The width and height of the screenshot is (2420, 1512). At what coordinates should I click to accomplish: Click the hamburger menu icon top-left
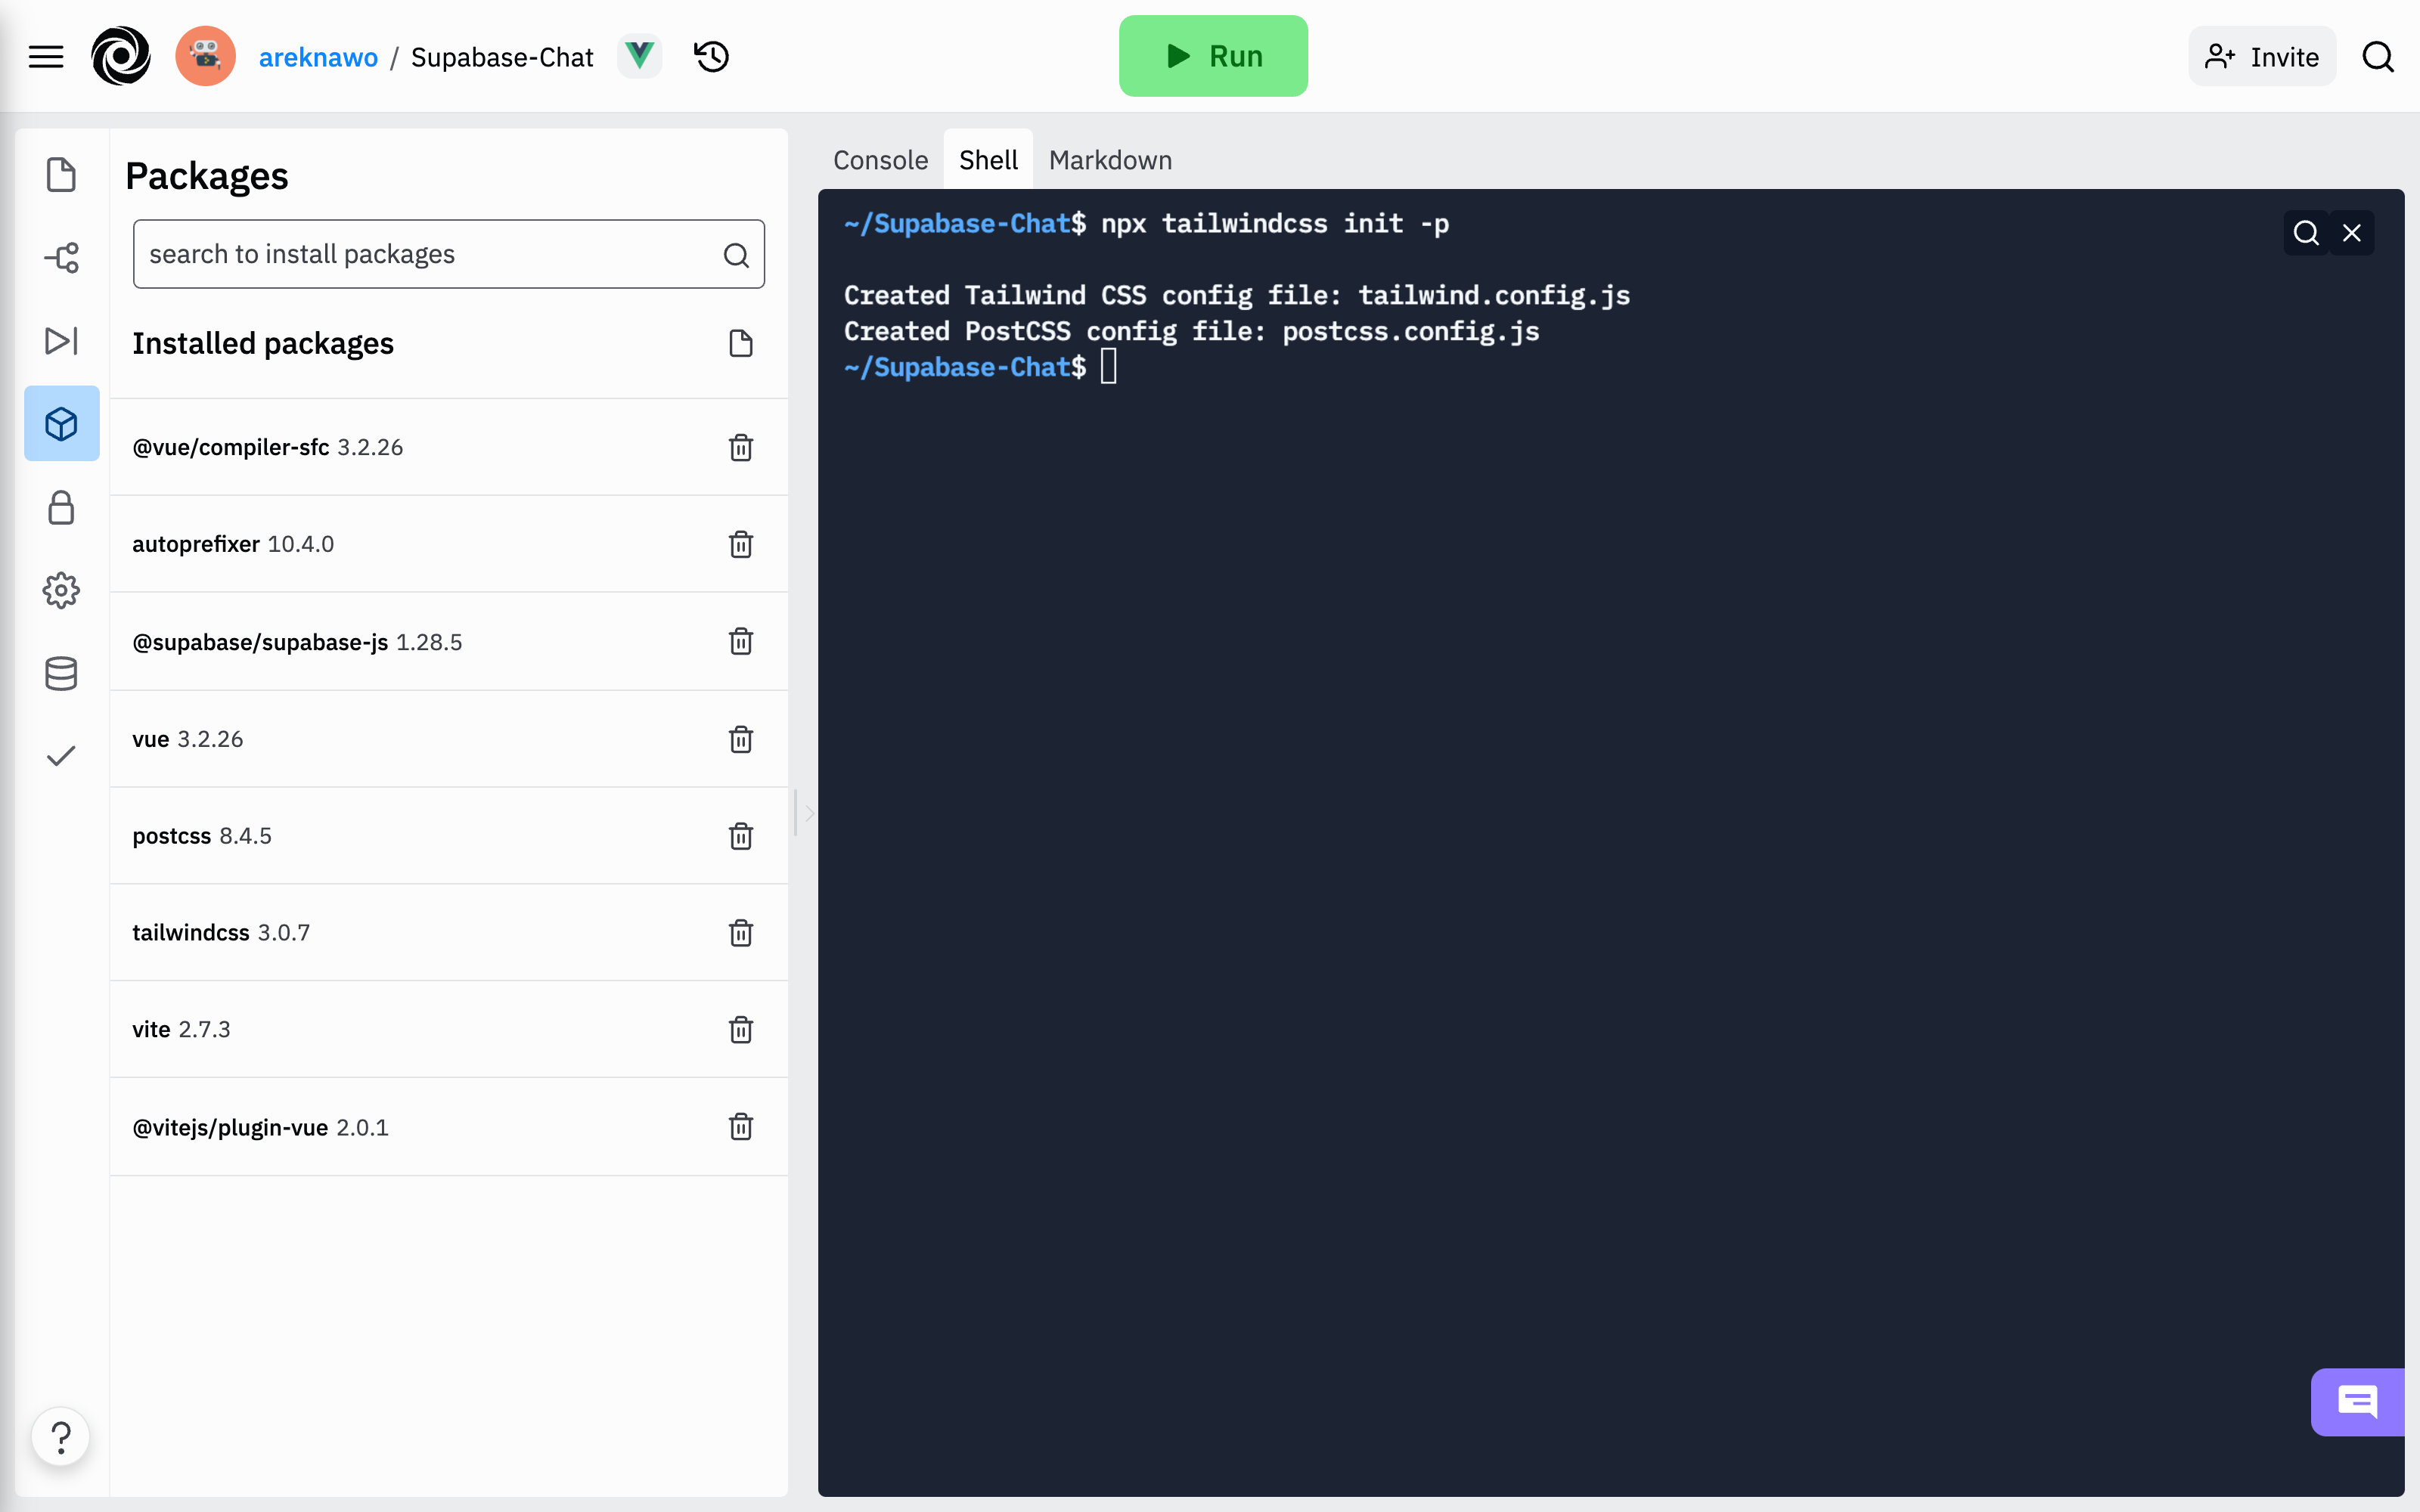[47, 56]
